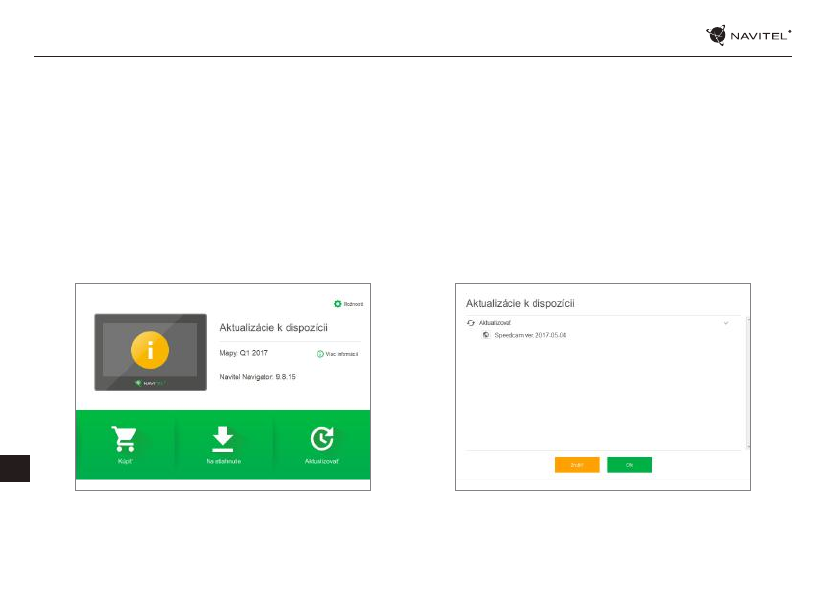
Task: Click the orange Zrušiť button
Action: (x=577, y=465)
